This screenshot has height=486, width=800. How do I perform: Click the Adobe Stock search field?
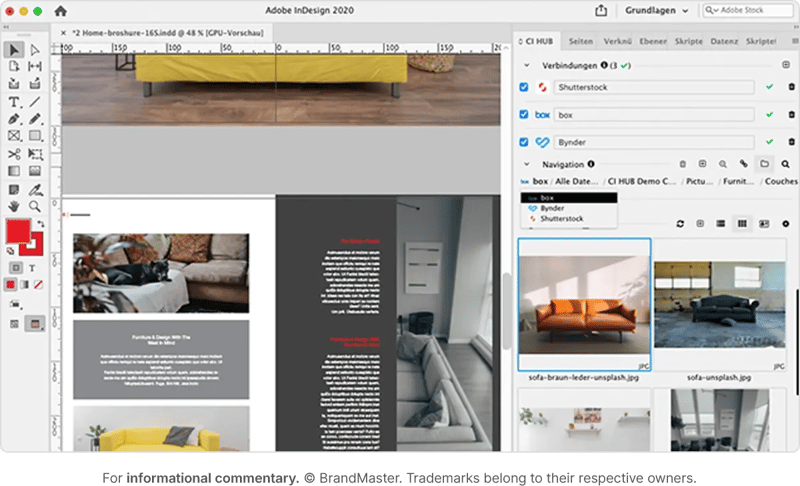[747, 10]
